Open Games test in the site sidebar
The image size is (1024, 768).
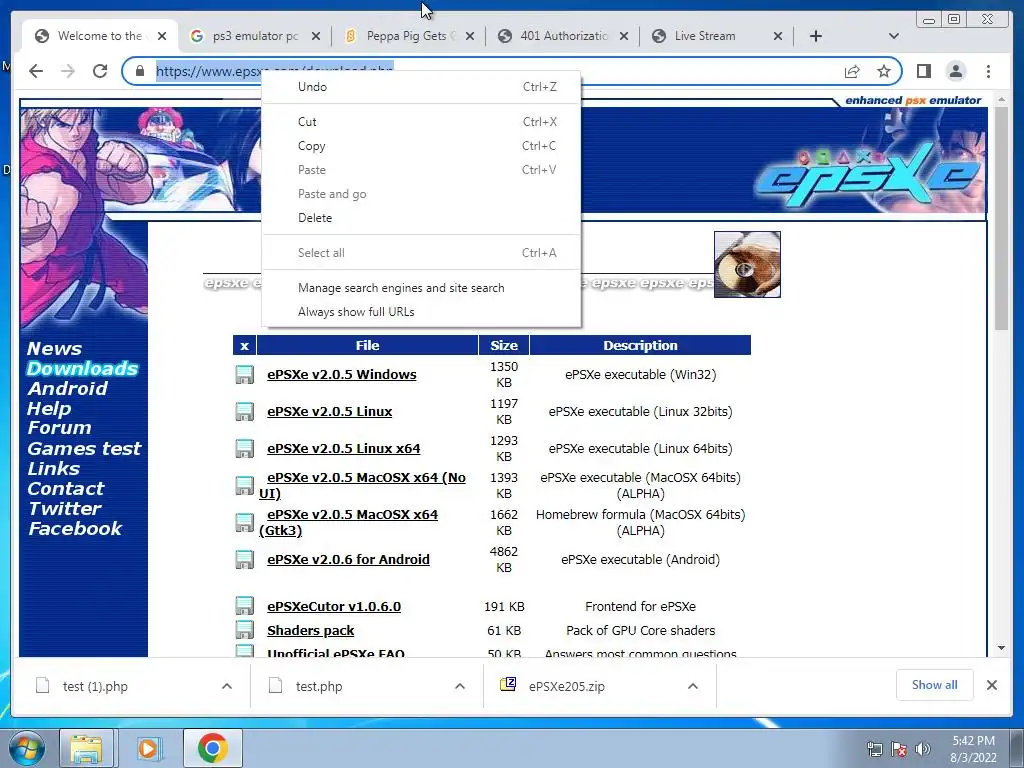click(x=84, y=449)
